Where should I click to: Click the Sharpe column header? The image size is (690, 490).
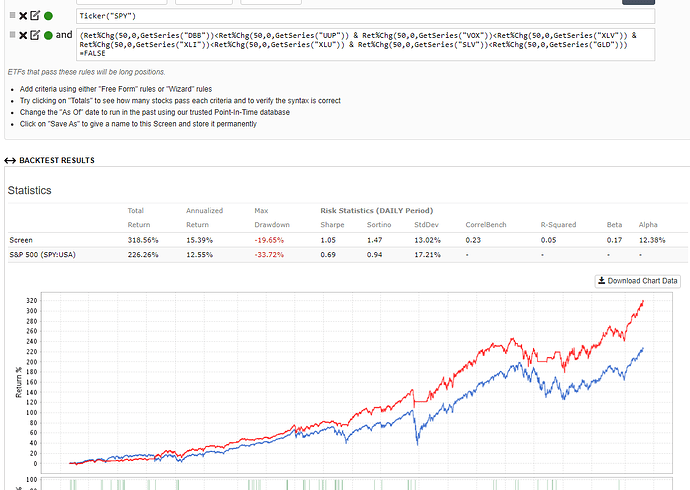pos(334,225)
